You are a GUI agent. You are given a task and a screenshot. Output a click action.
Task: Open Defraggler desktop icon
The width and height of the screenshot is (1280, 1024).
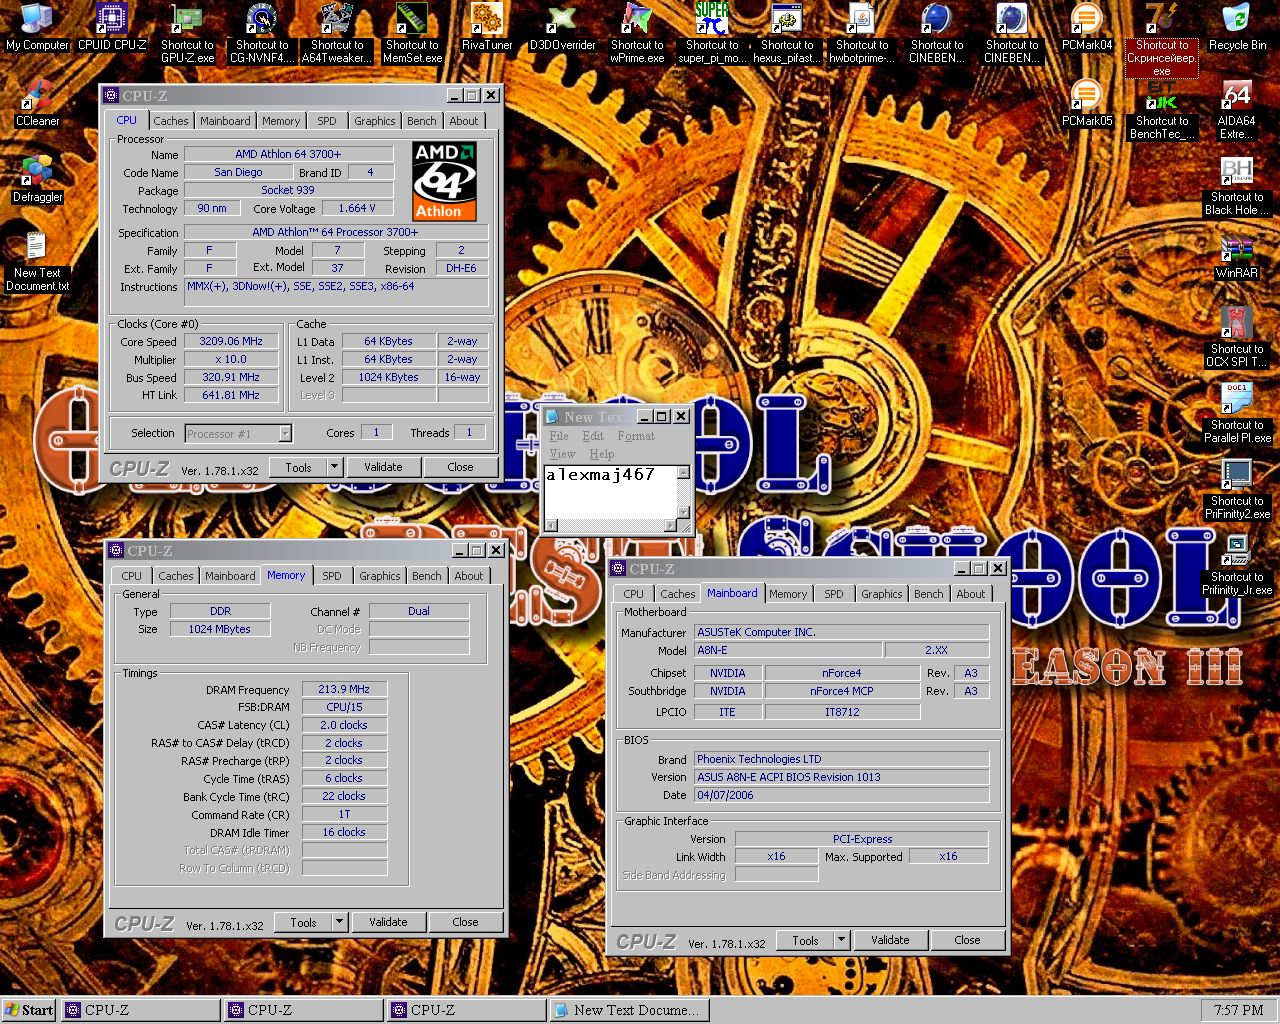point(37,179)
